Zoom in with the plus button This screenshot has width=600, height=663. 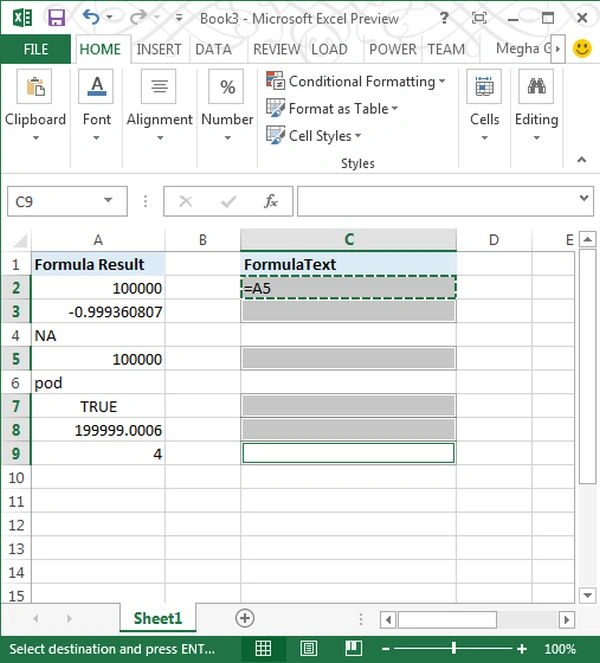[522, 648]
